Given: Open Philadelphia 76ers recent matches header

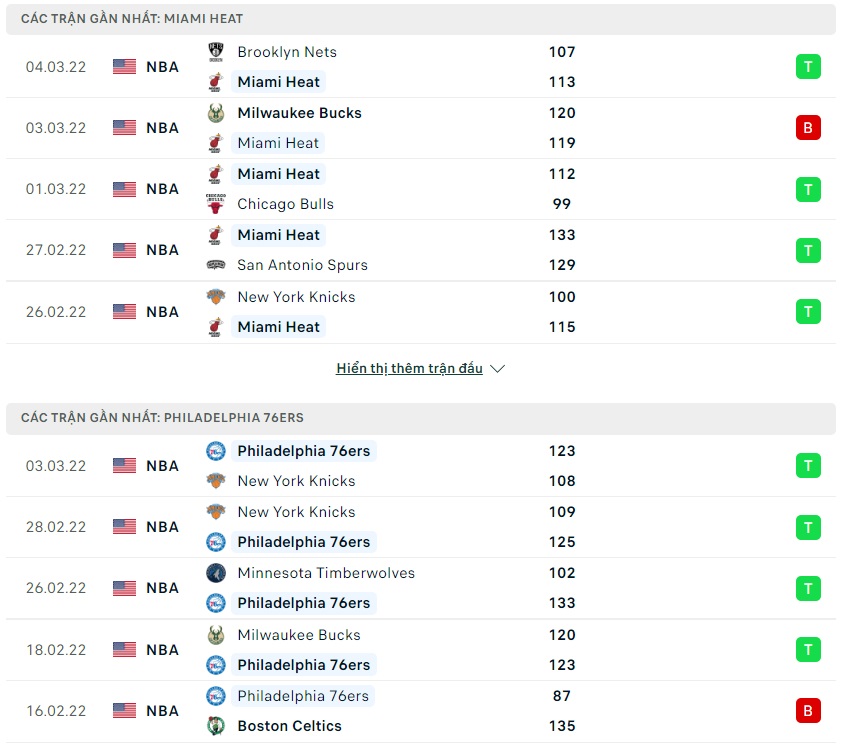Looking at the screenshot, I should pos(164,417).
